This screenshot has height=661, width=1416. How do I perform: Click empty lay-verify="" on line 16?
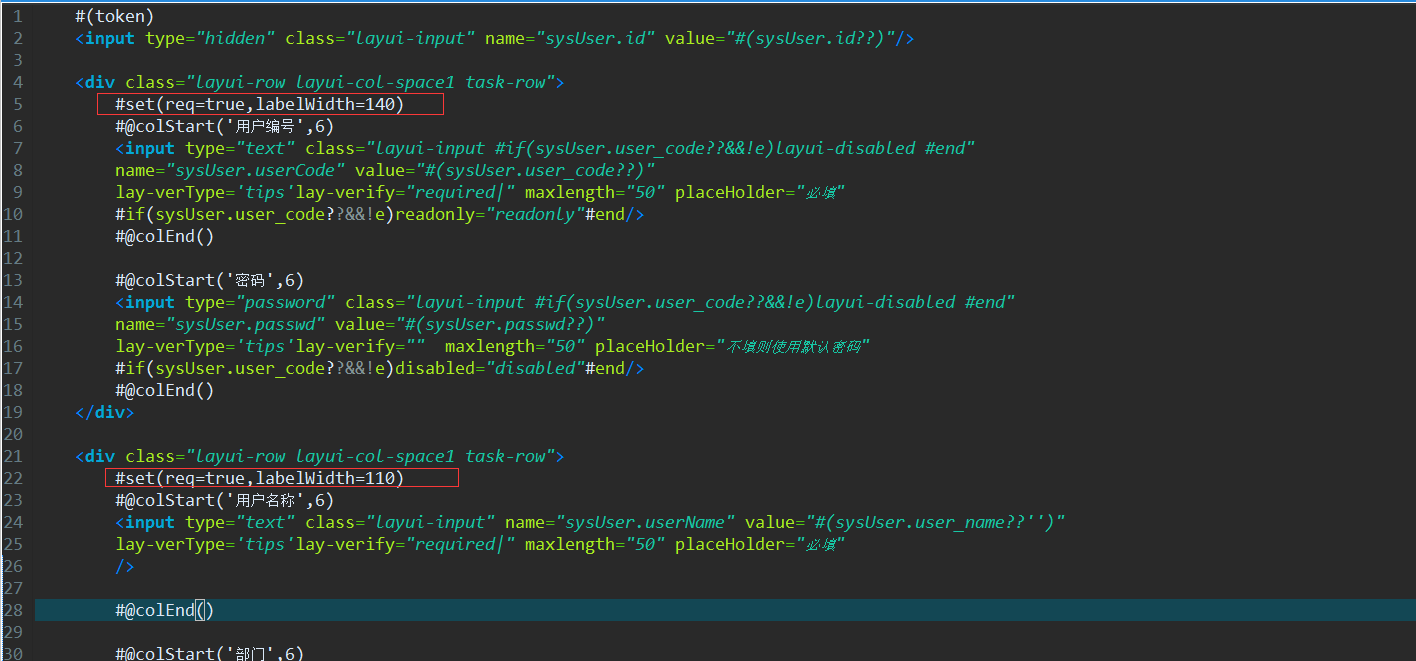pyautogui.click(x=360, y=346)
